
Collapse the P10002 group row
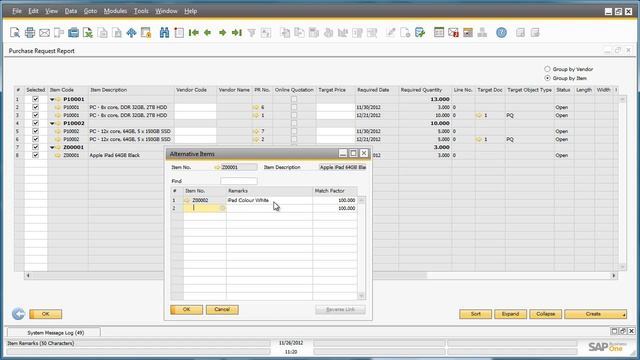point(52,123)
